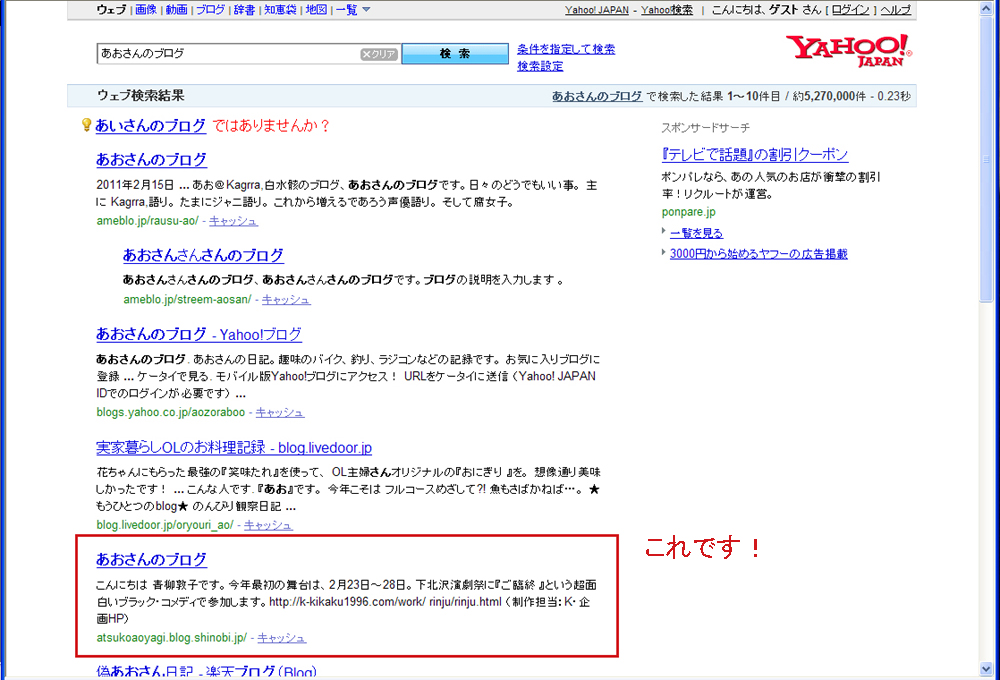
Task: Open 3000円から始めるヤフーの広告掲載 link
Action: [x=758, y=253]
